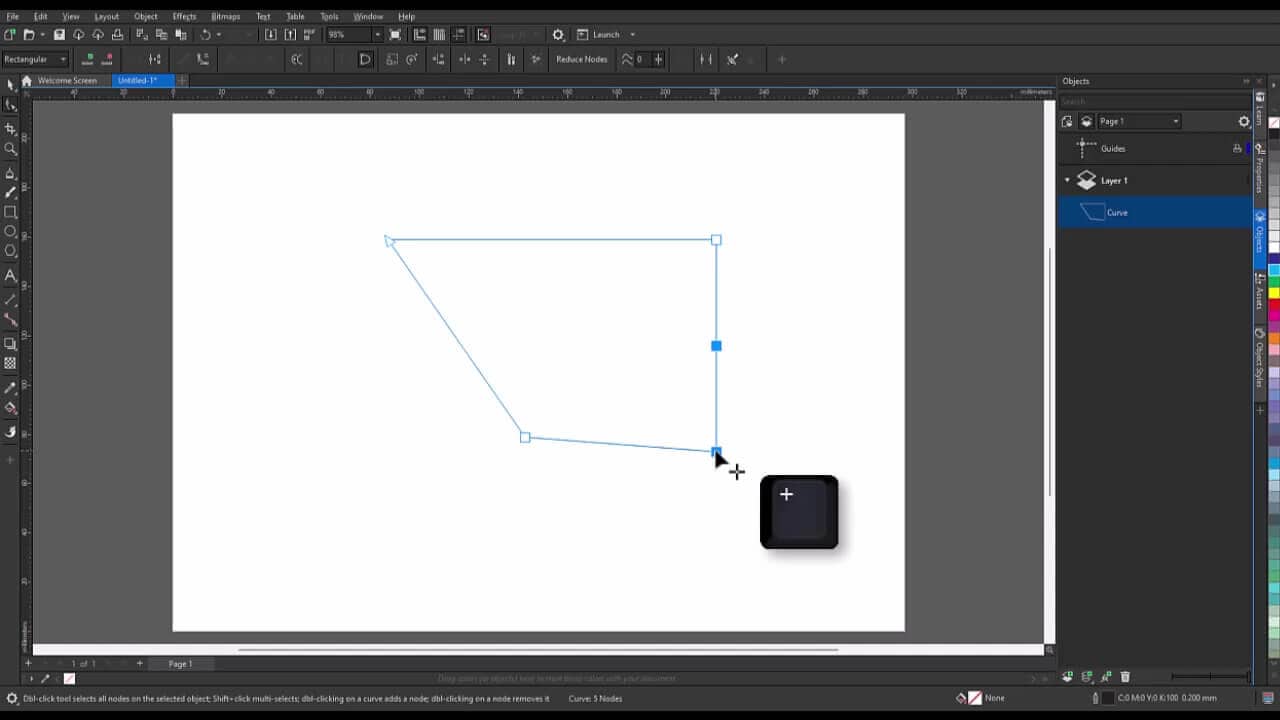Open the Object menu
Image resolution: width=1280 pixels, height=720 pixels.
(x=146, y=16)
